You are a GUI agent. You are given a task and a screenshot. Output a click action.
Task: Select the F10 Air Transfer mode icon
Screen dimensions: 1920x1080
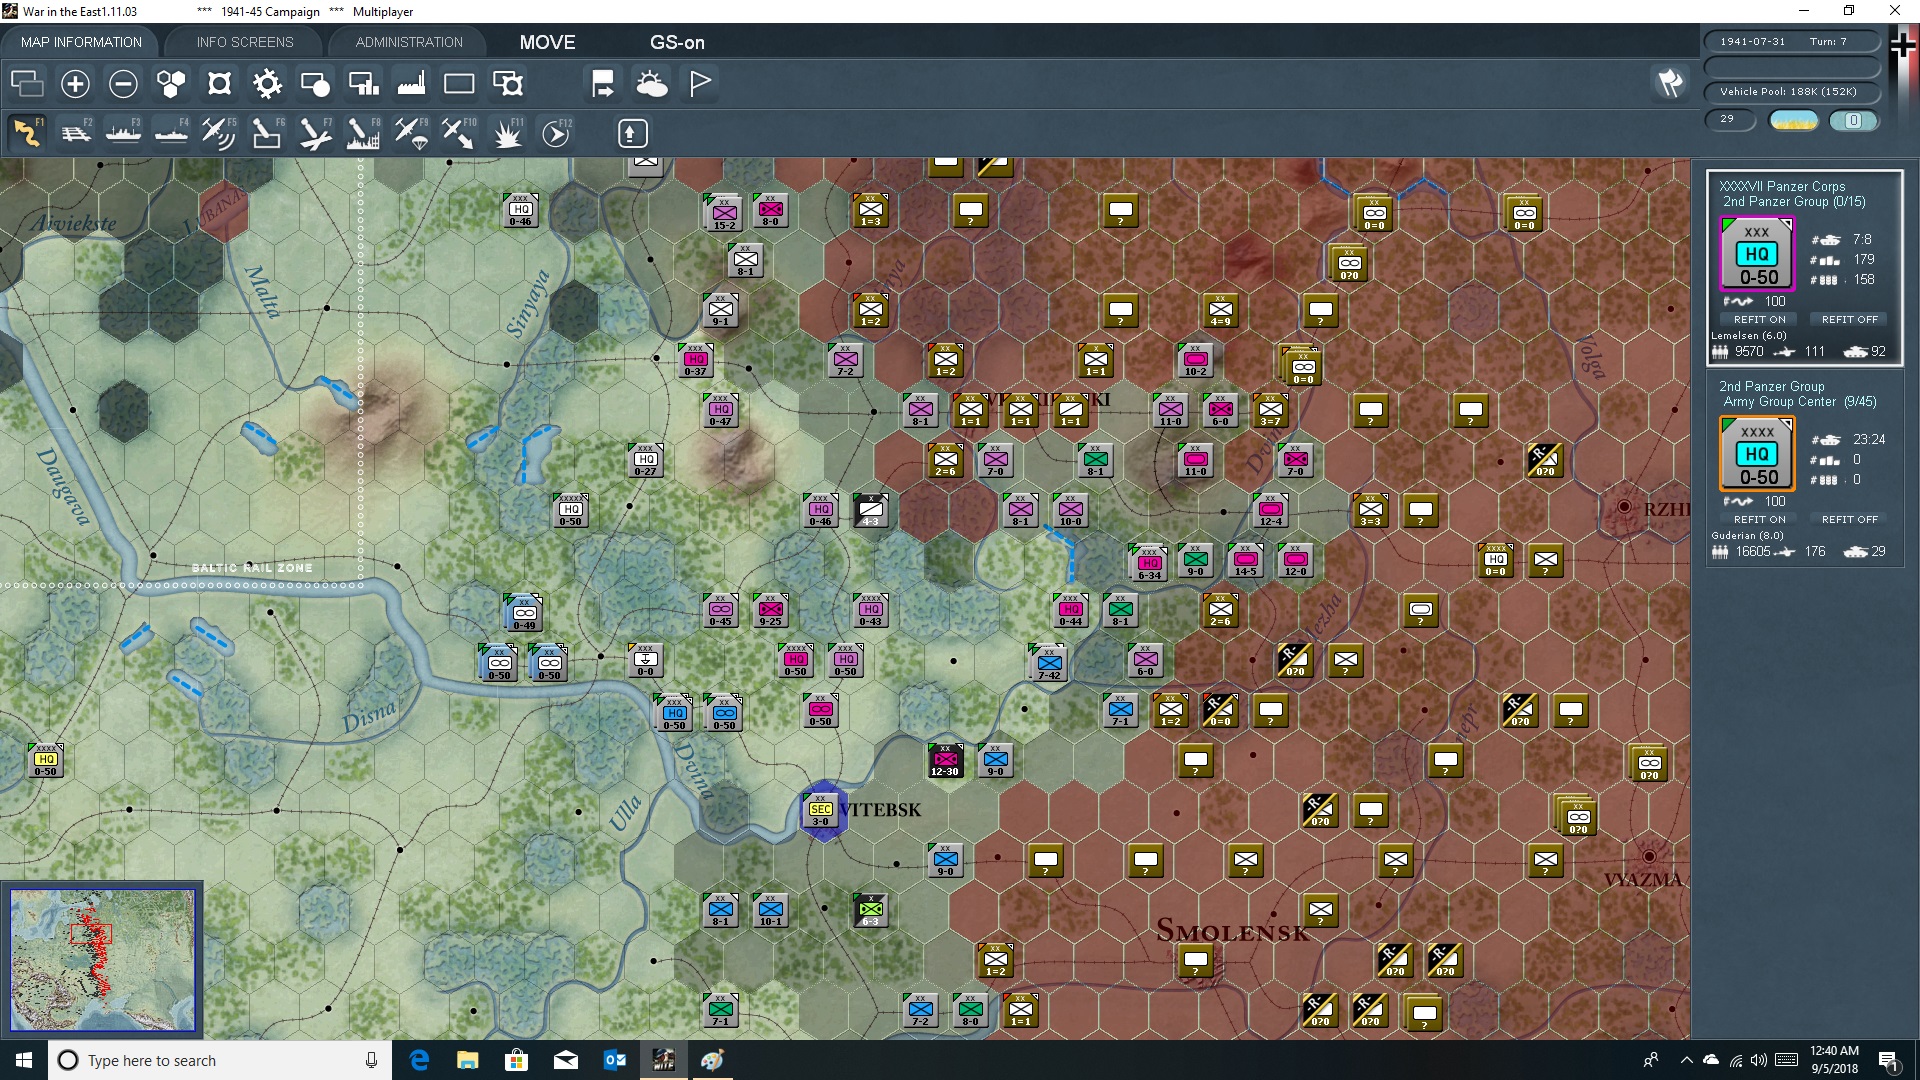tap(459, 133)
